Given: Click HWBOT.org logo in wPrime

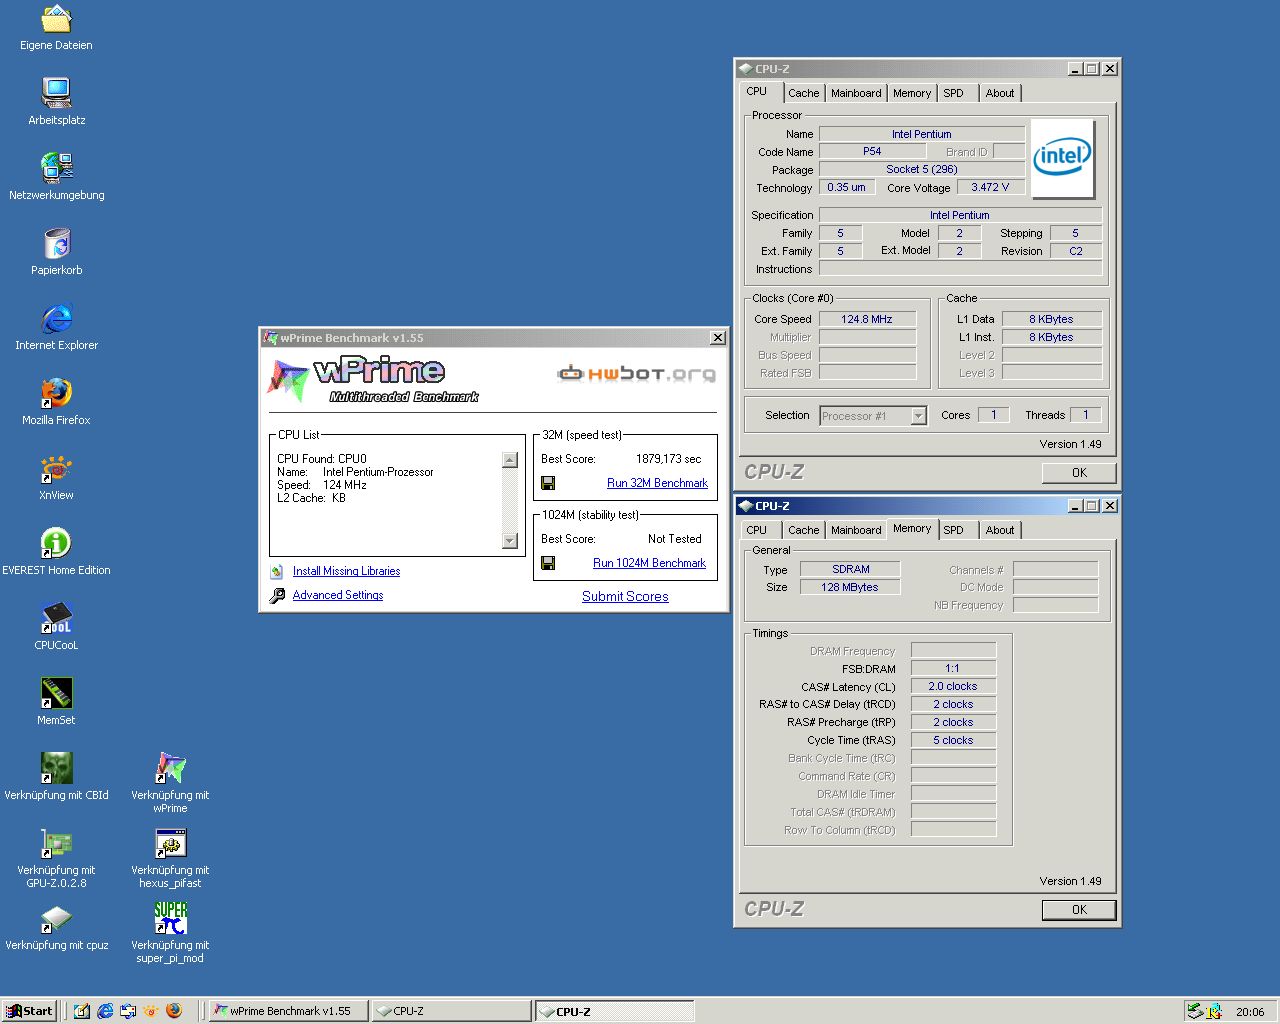Looking at the screenshot, I should point(637,374).
